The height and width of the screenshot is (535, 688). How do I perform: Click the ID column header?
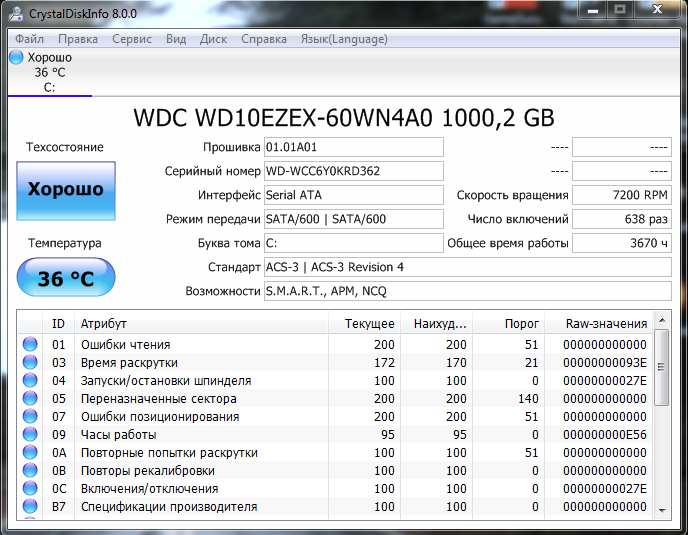click(58, 323)
